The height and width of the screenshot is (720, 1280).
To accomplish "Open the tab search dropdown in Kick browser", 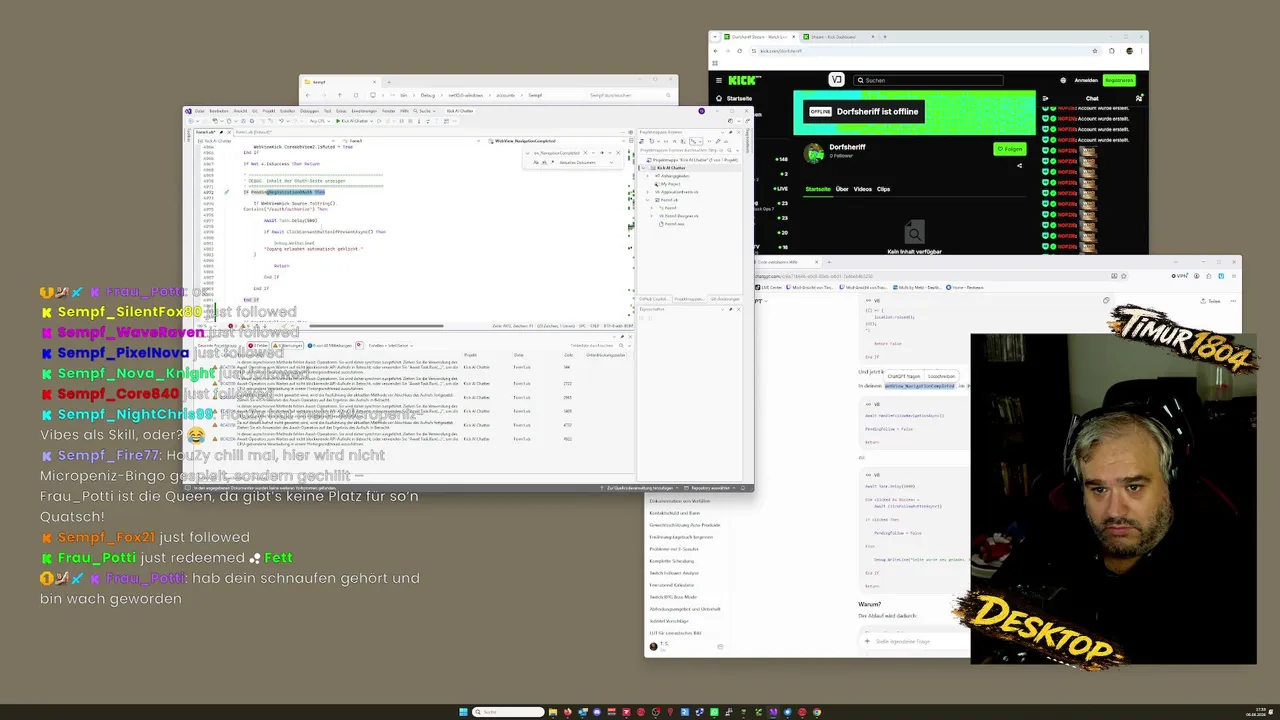I will point(715,37).
